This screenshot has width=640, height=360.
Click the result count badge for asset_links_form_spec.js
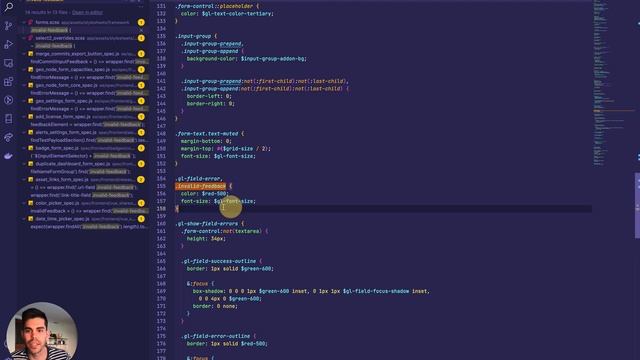click(x=141, y=180)
